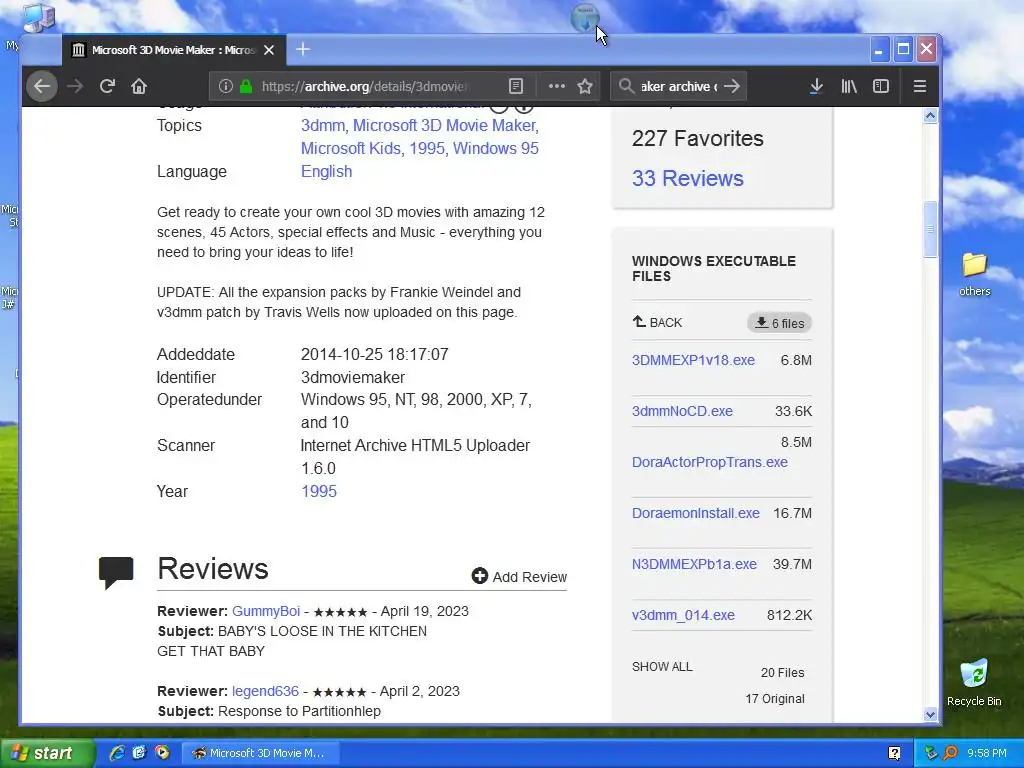The image size is (1024, 768).
Task: Click the network icon in system tray
Action: click(931, 753)
